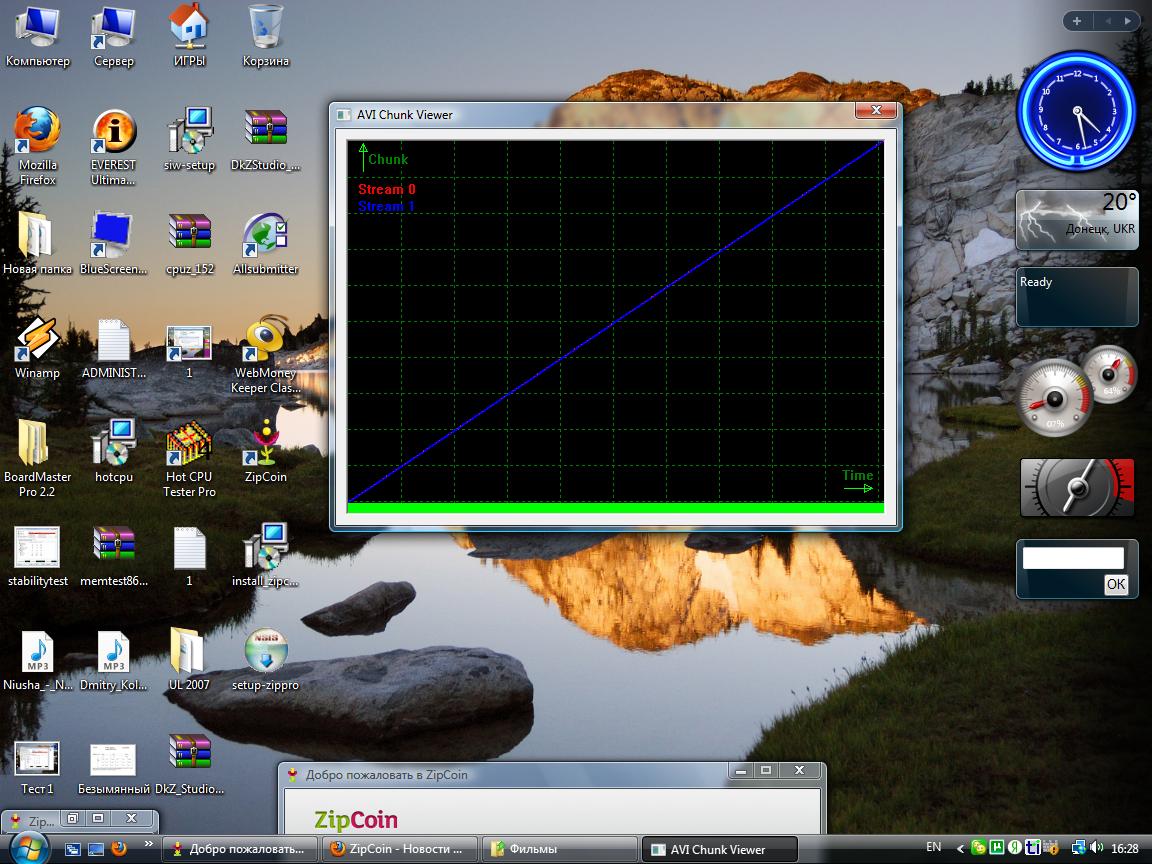The width and height of the screenshot is (1152, 864).
Task: Click the add gadget plus button in sidebar
Action: pos(1077,21)
